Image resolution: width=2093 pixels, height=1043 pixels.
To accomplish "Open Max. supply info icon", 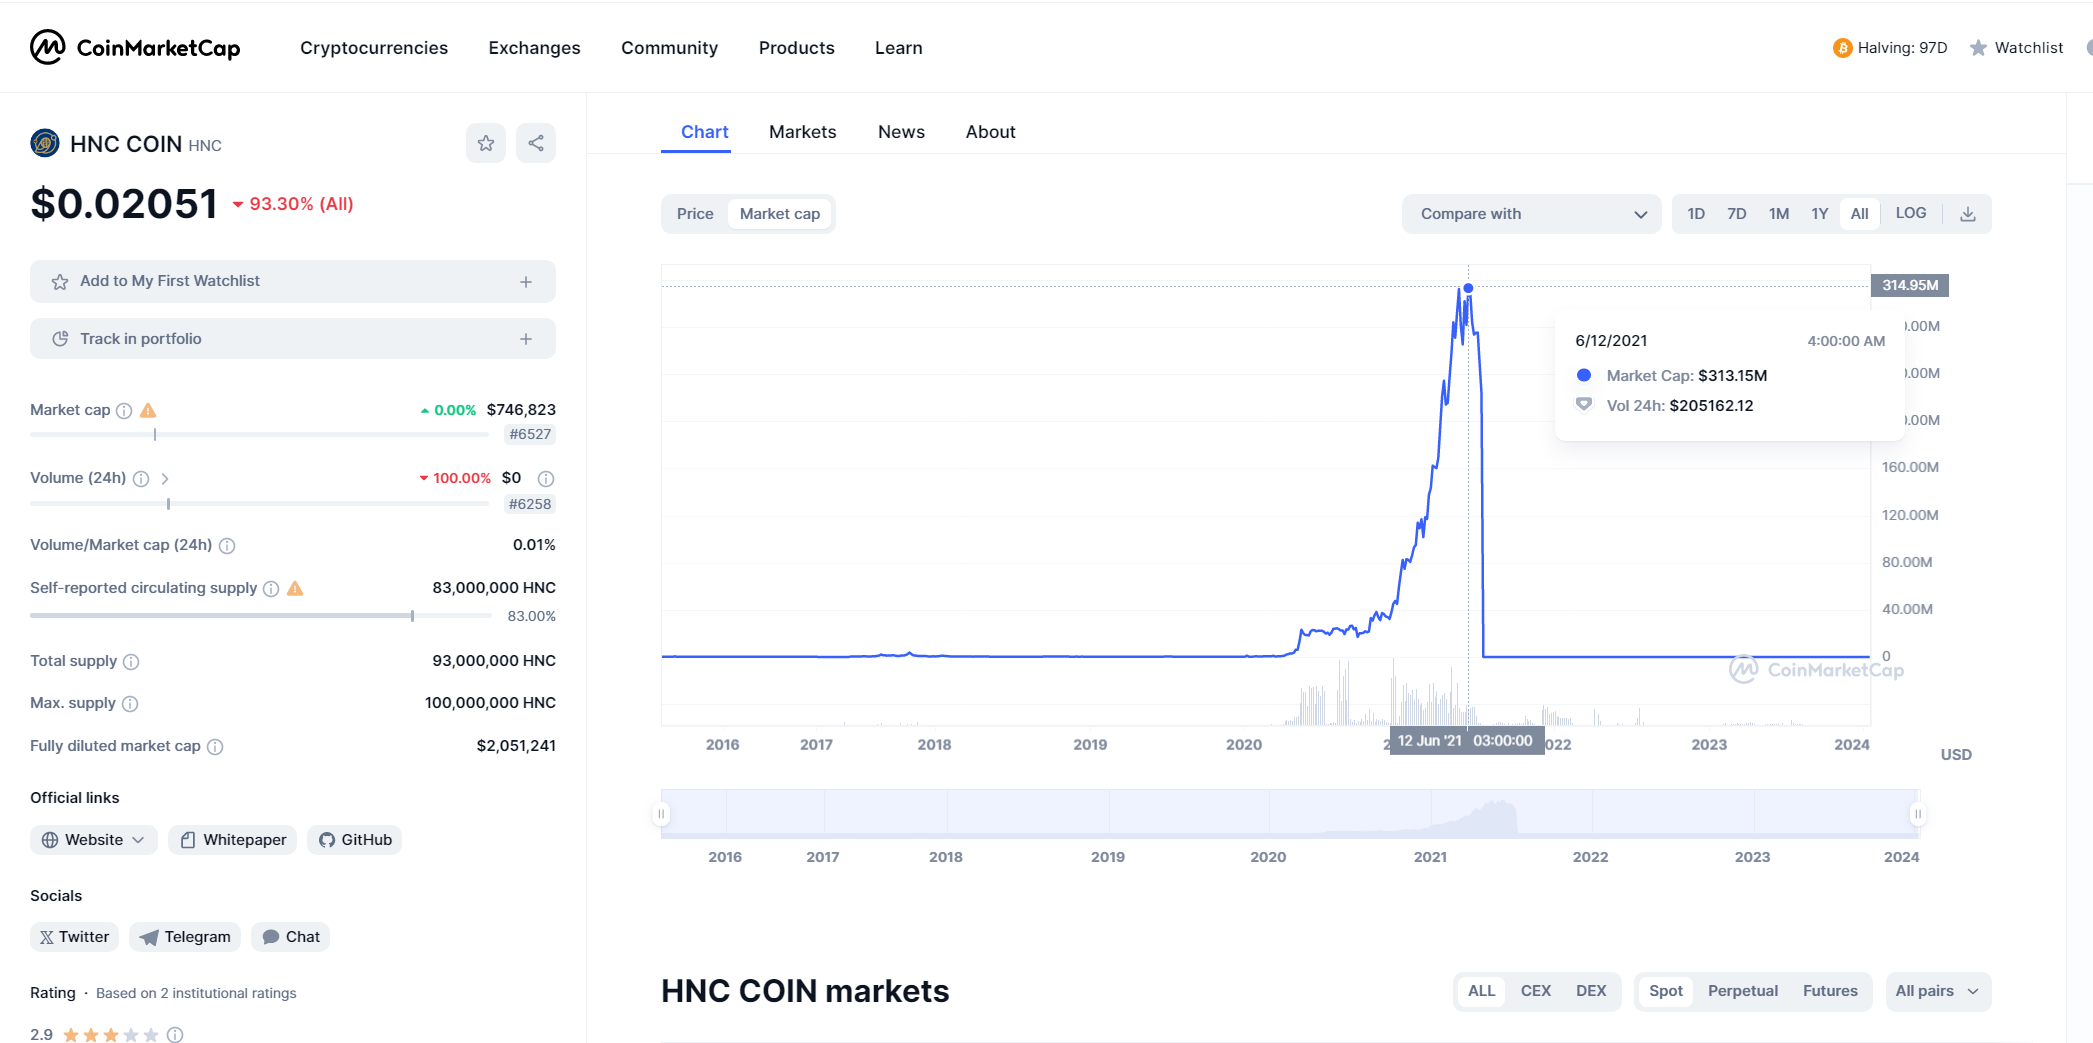I will point(130,703).
